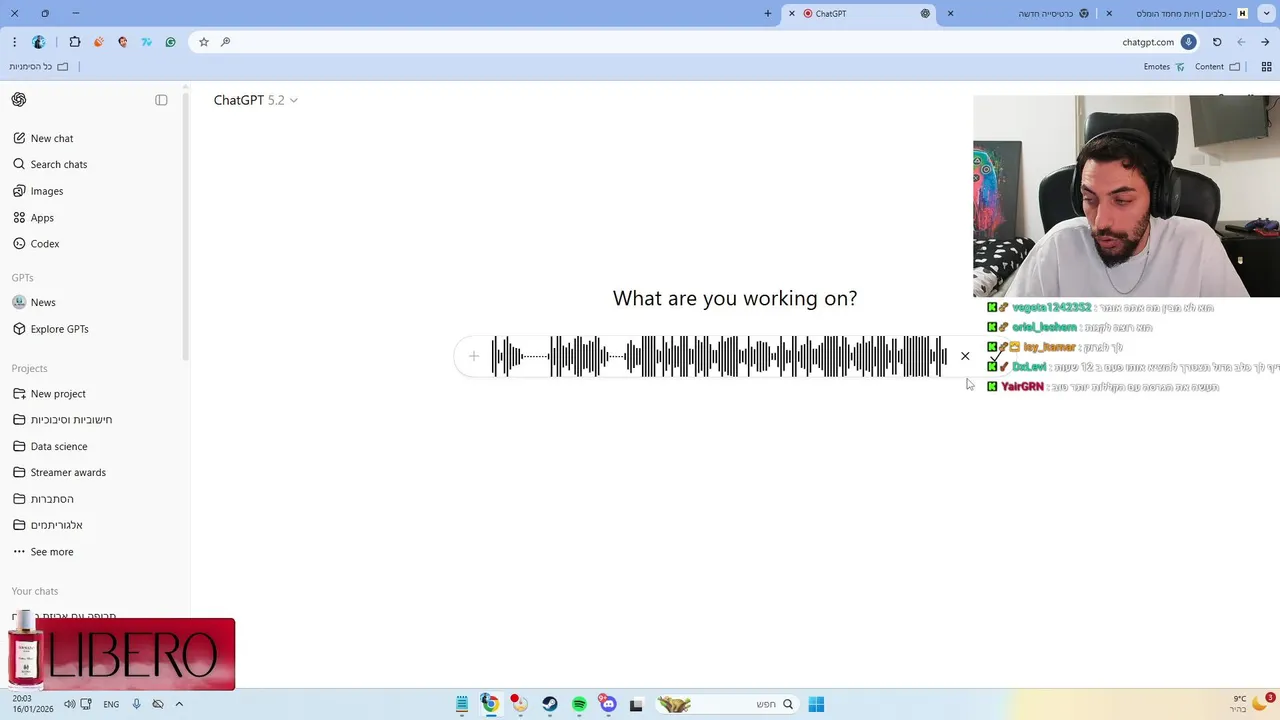Click the 7TV extension icon
This screenshot has height=720, width=1280.
coord(147,42)
